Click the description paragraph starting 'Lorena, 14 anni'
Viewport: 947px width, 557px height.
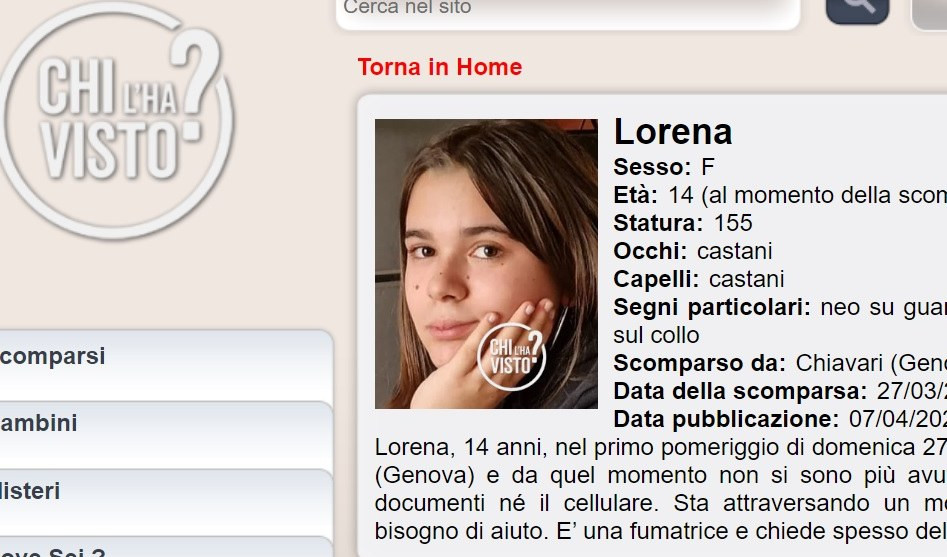661,489
